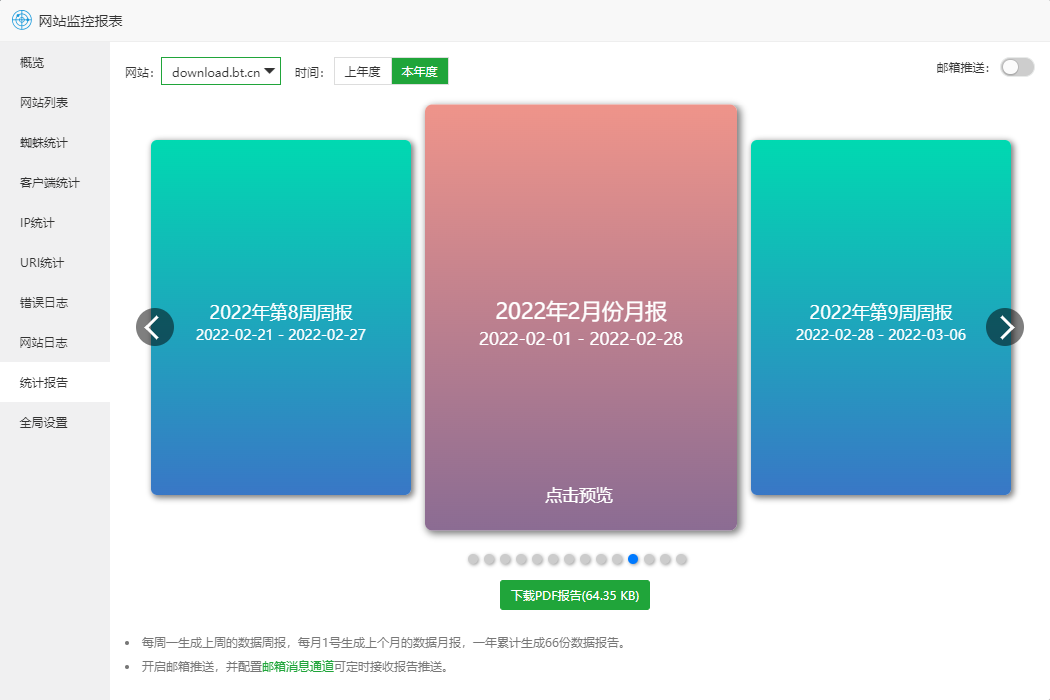Select the 2022年第8周周报 card
Image resolution: width=1050 pixels, height=700 pixels.
click(x=281, y=318)
